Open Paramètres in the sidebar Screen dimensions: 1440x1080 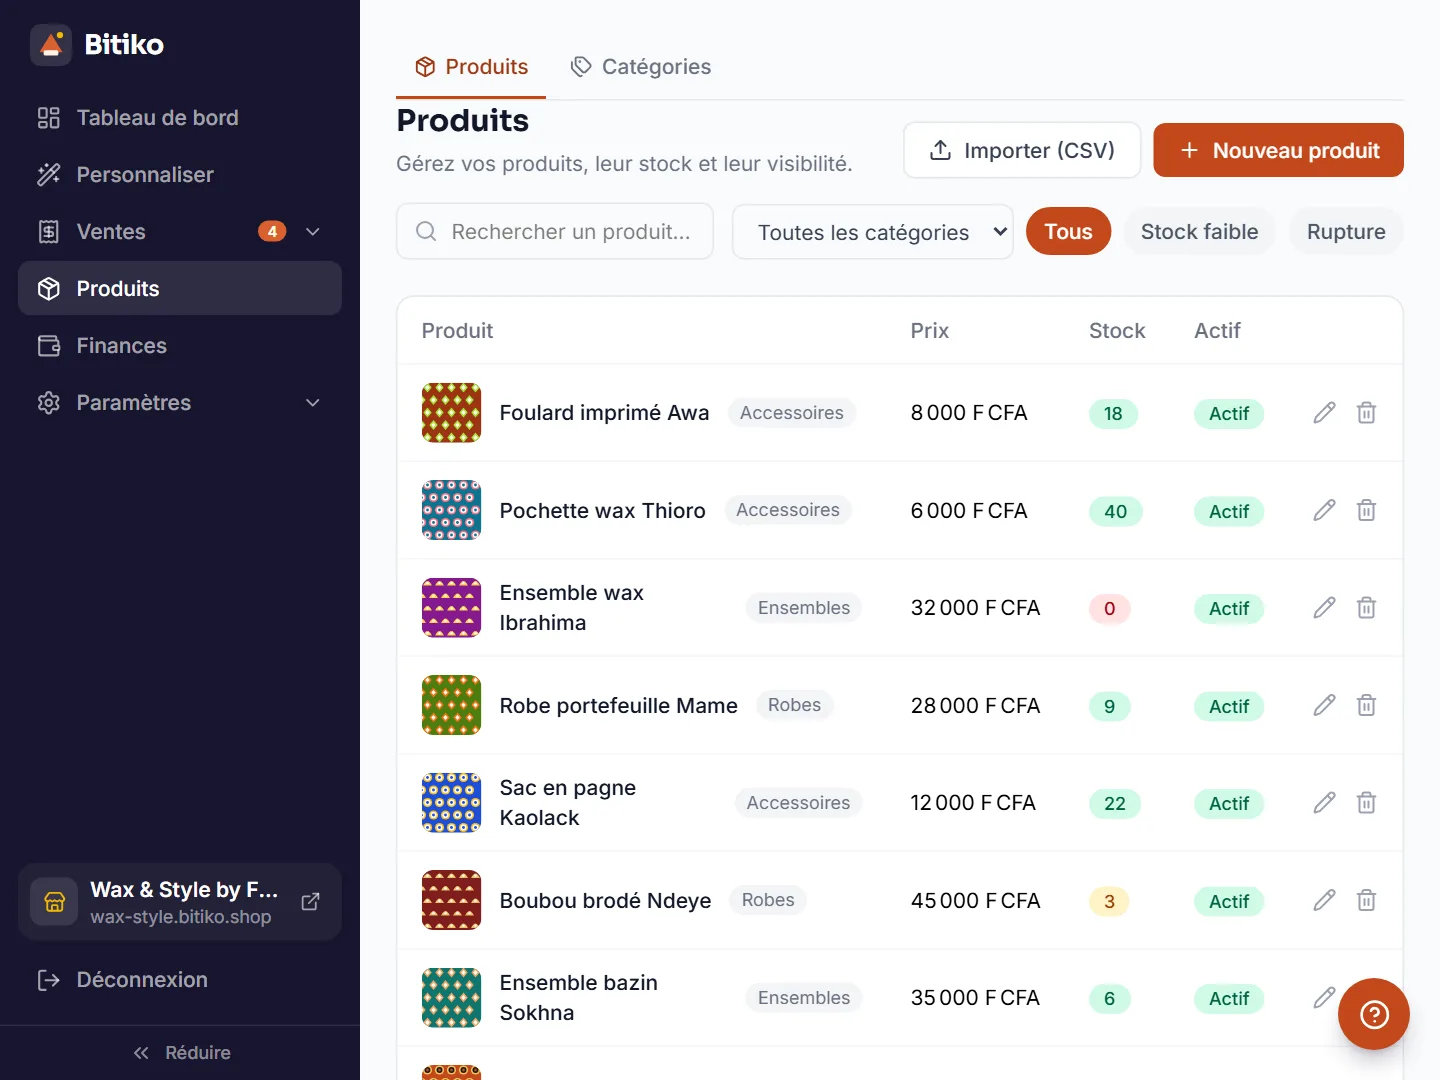pos(180,403)
